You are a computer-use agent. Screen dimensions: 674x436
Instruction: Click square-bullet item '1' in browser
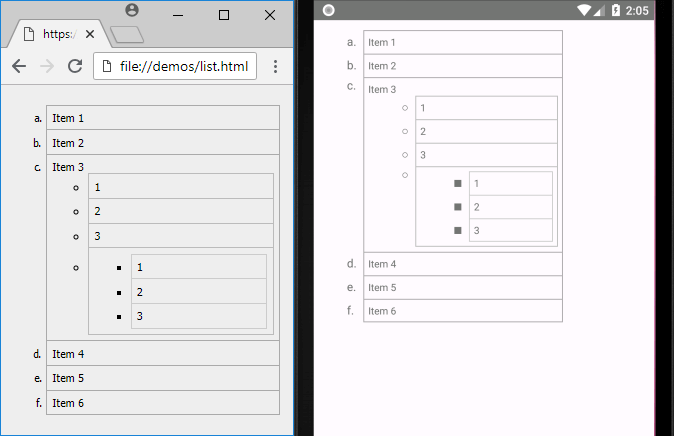click(199, 267)
